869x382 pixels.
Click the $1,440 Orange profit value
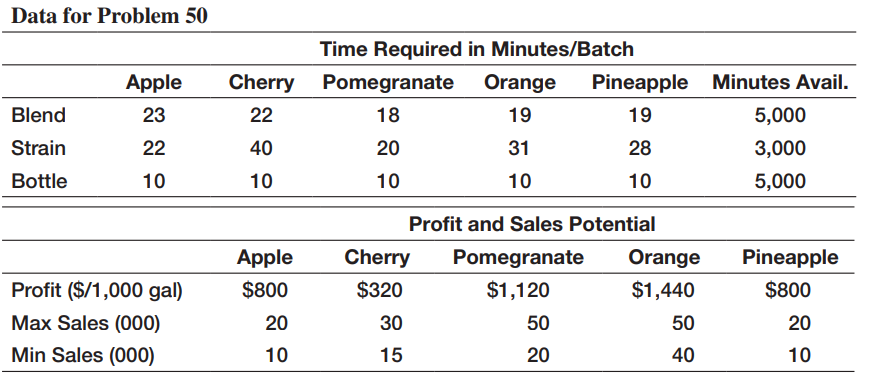point(663,291)
